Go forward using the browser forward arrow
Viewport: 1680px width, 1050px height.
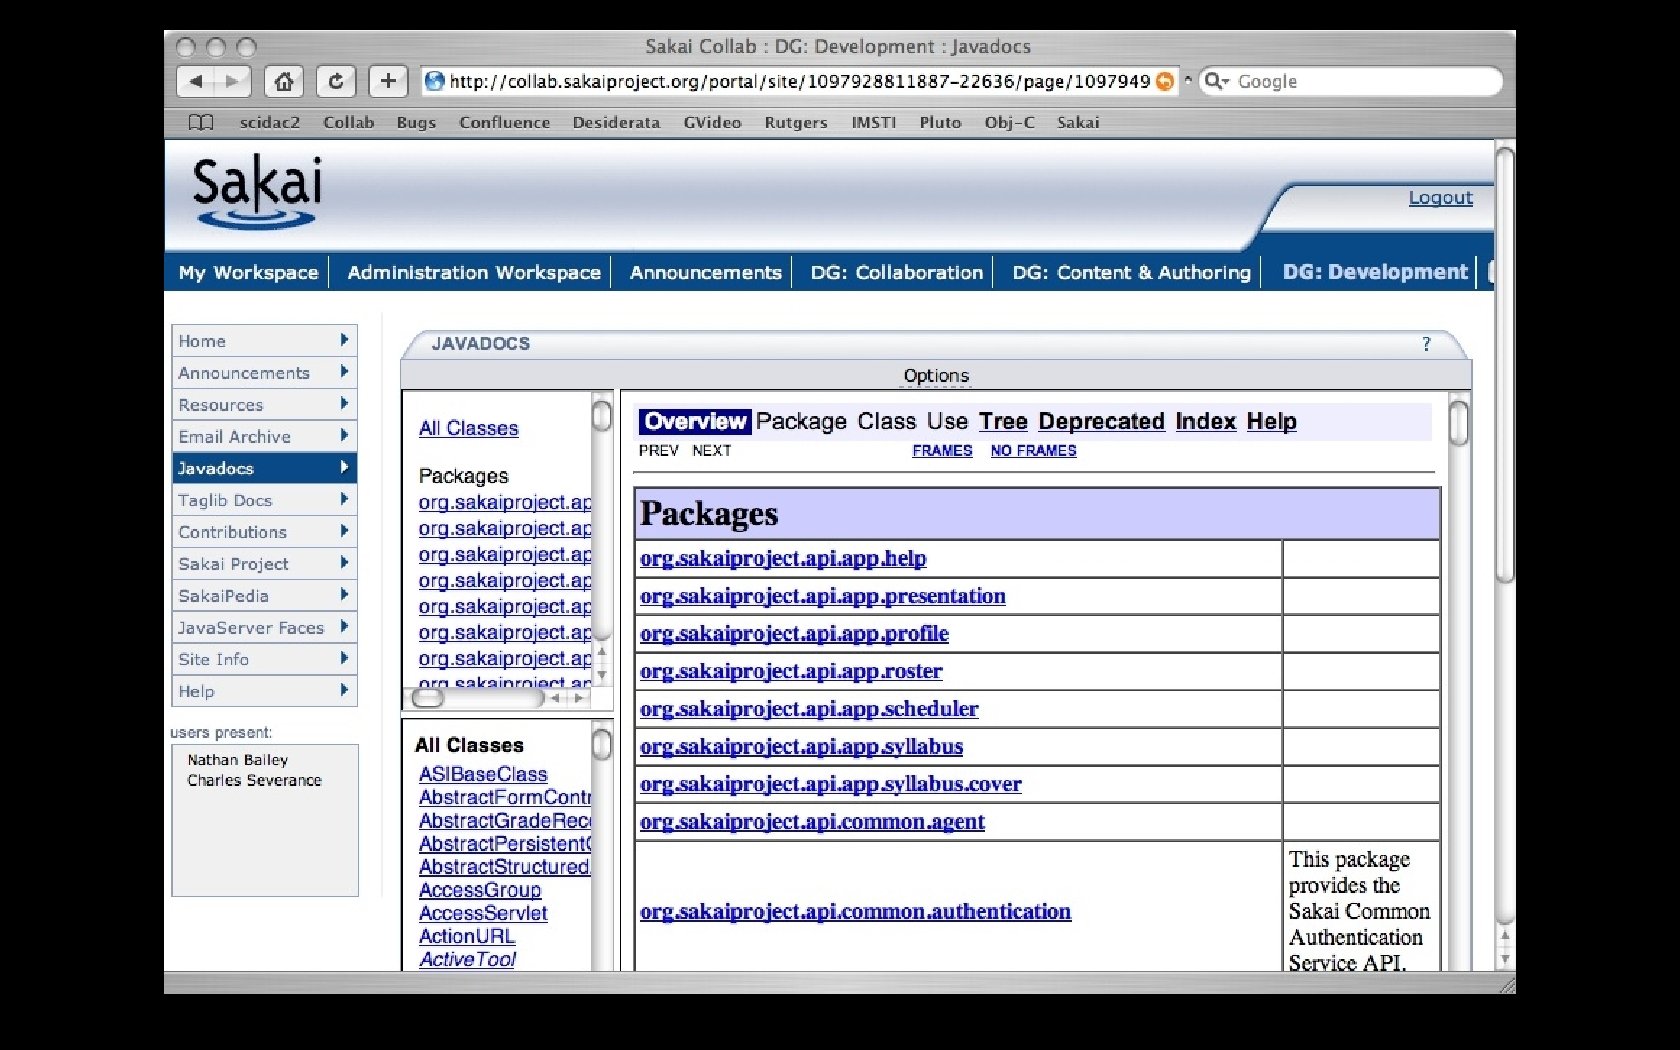point(233,81)
